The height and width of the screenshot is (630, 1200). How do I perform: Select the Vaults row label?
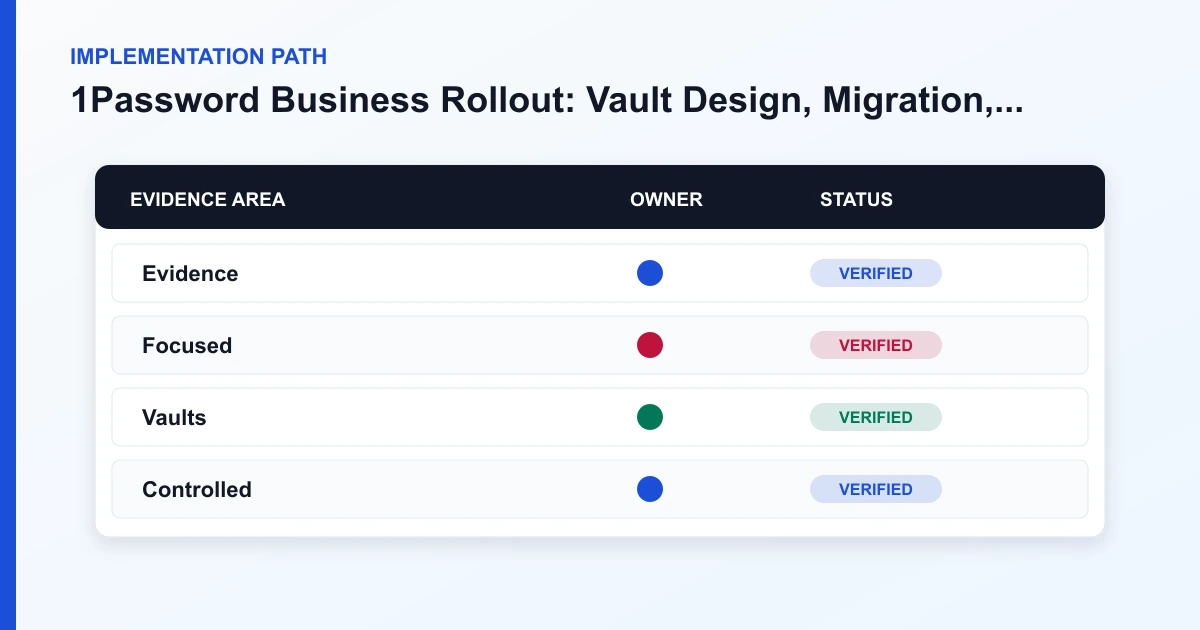tap(174, 417)
